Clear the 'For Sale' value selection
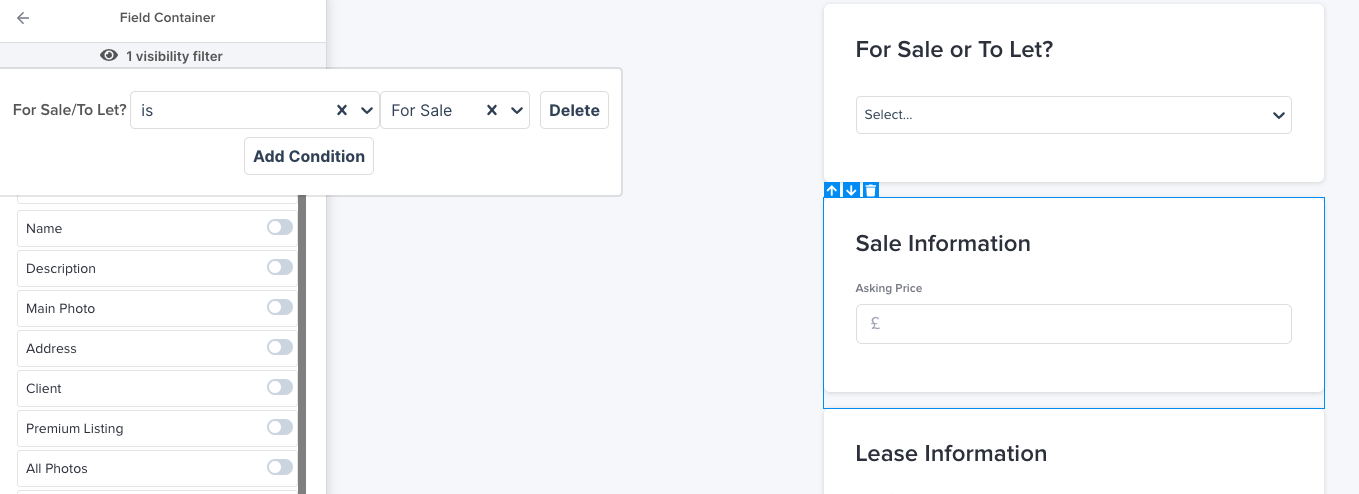 pyautogui.click(x=492, y=110)
